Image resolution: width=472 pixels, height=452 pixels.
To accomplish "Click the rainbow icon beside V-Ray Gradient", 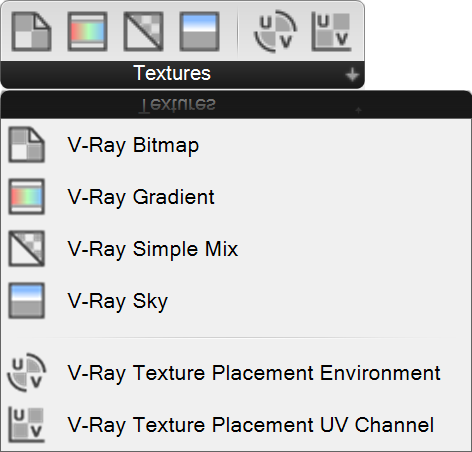I will click(26, 197).
